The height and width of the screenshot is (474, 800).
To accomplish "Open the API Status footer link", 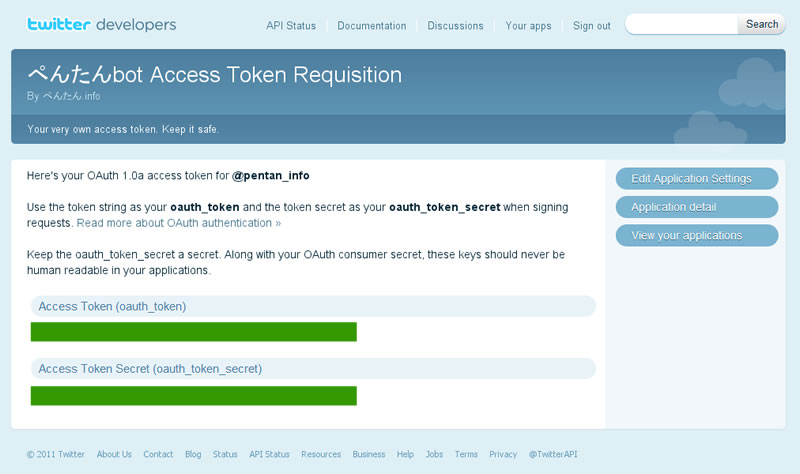I will [x=269, y=454].
